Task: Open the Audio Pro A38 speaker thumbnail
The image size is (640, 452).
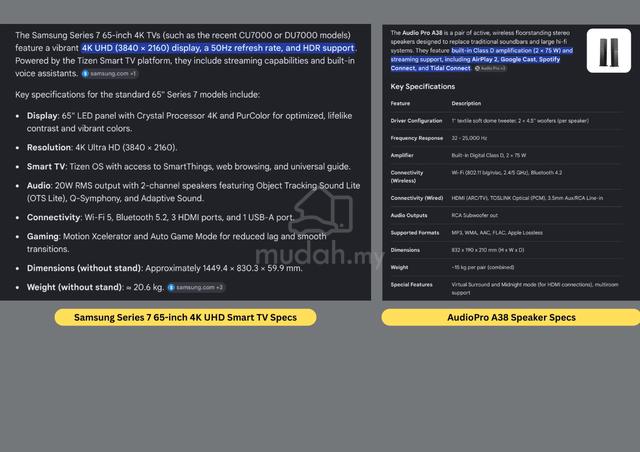Action: click(x=609, y=51)
